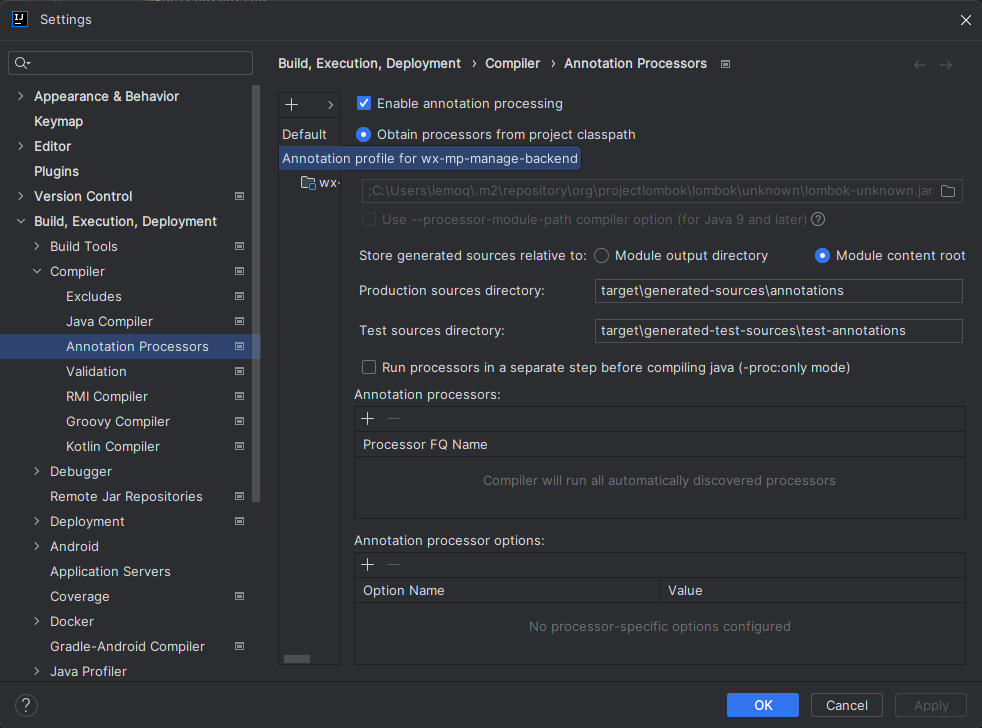Open help for processor-module-path option

(x=818, y=219)
